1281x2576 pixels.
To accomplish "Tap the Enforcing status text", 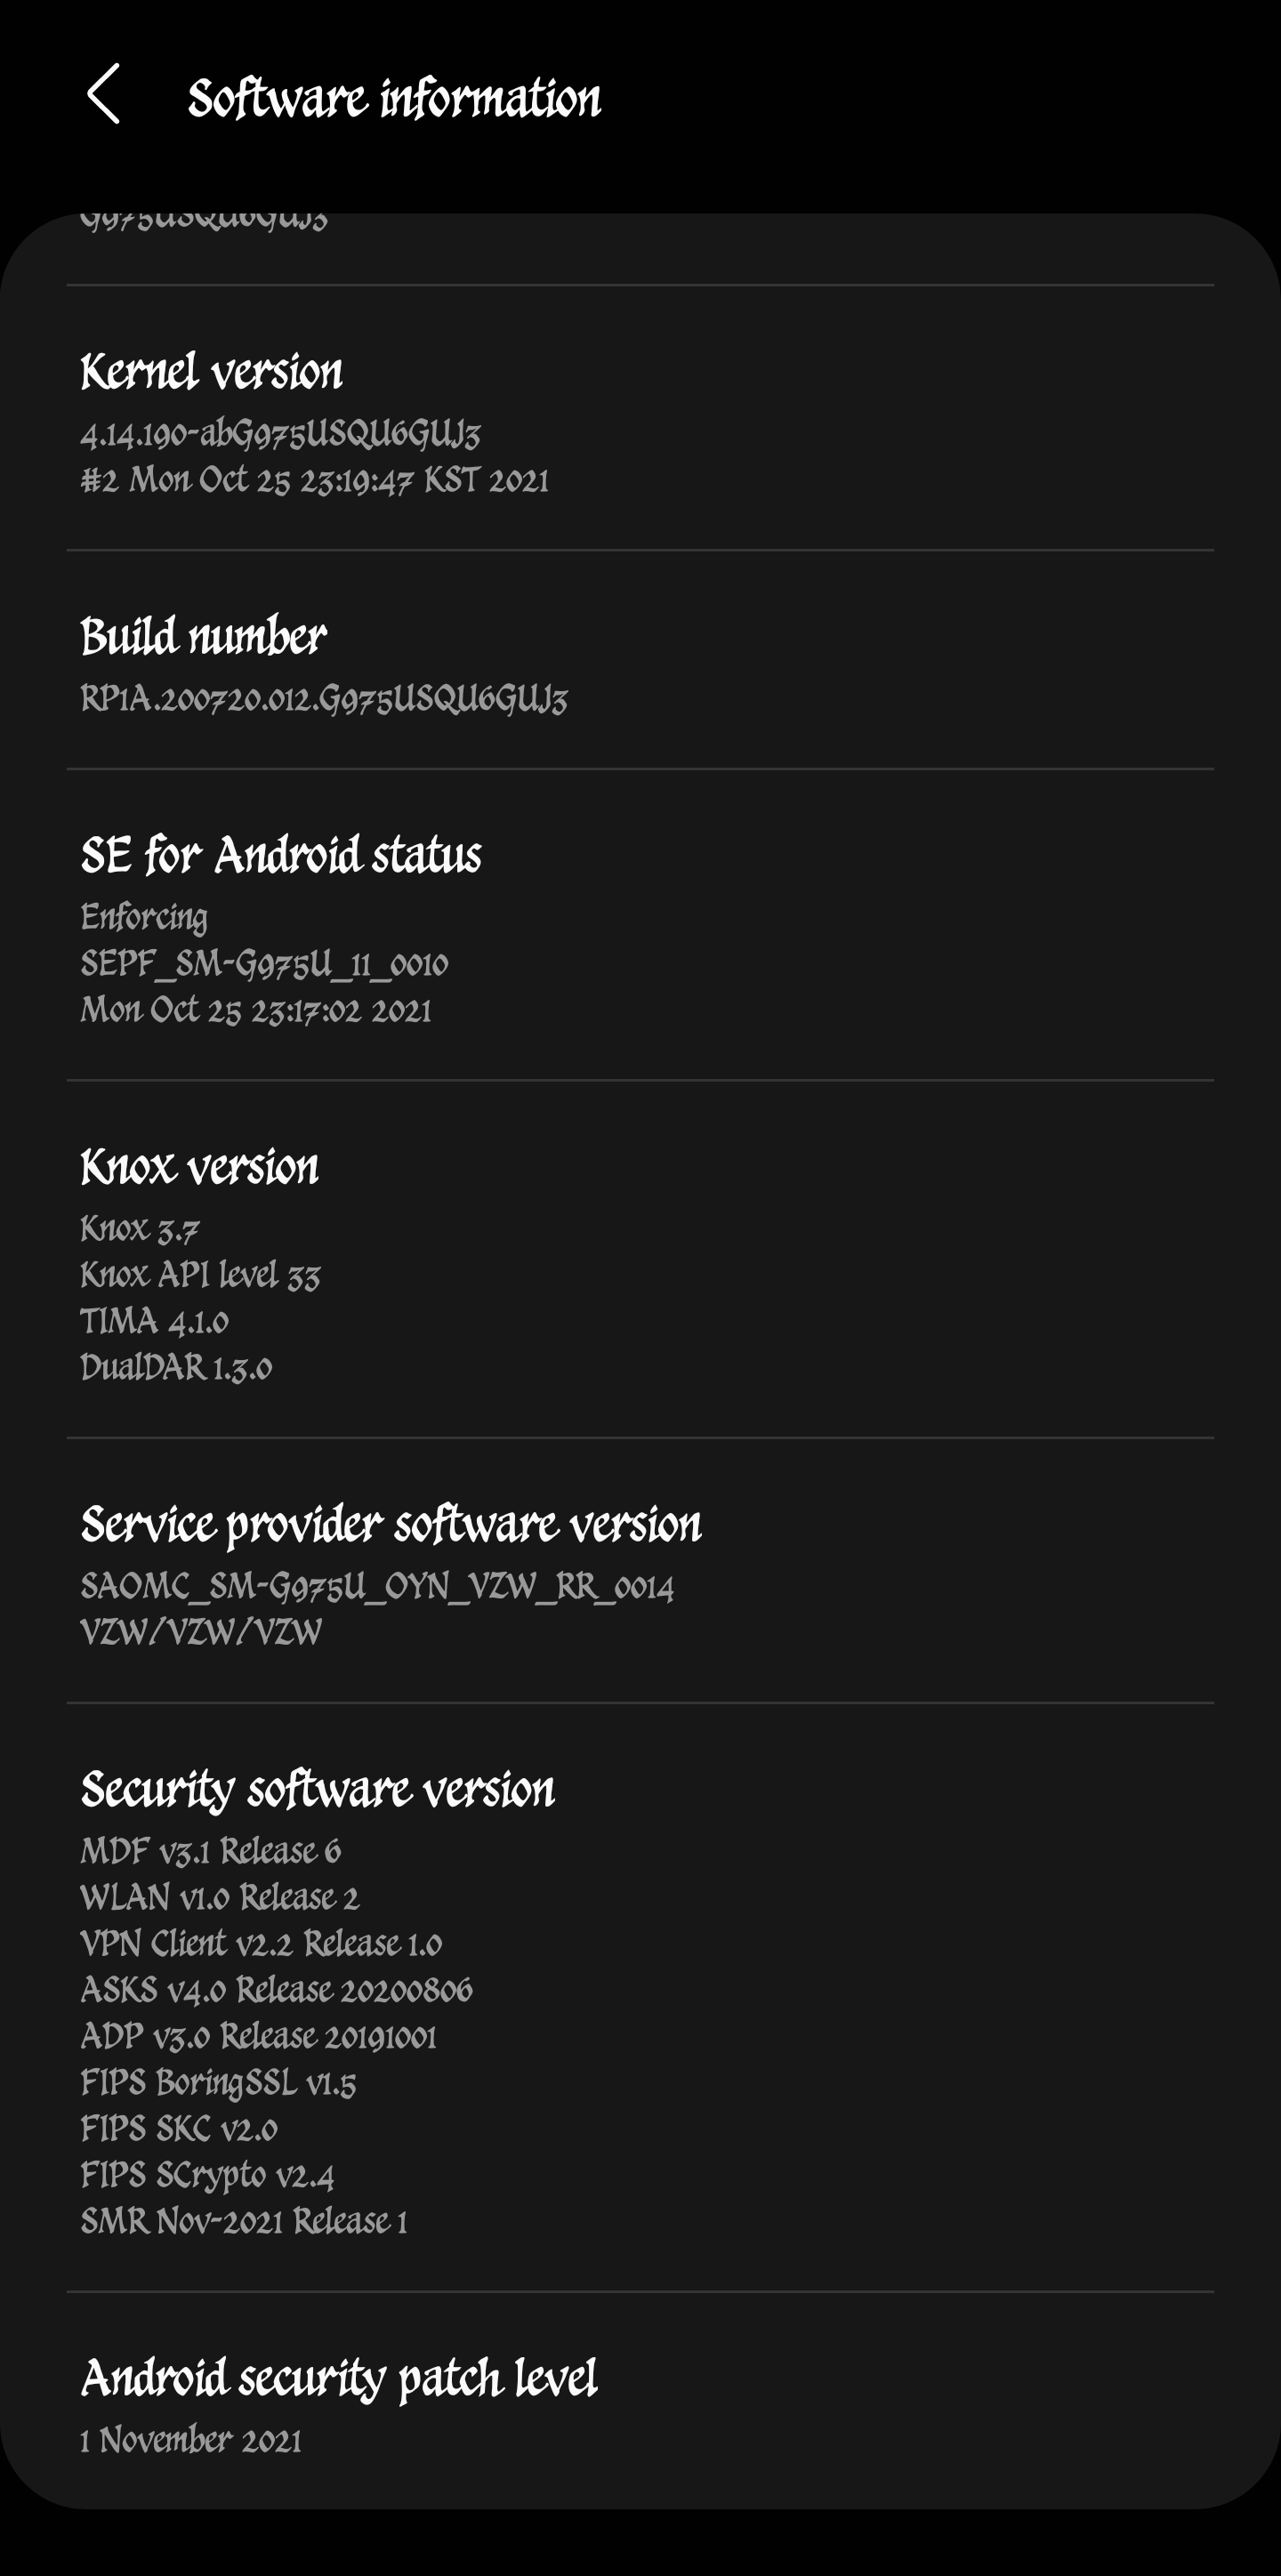I will tap(144, 917).
